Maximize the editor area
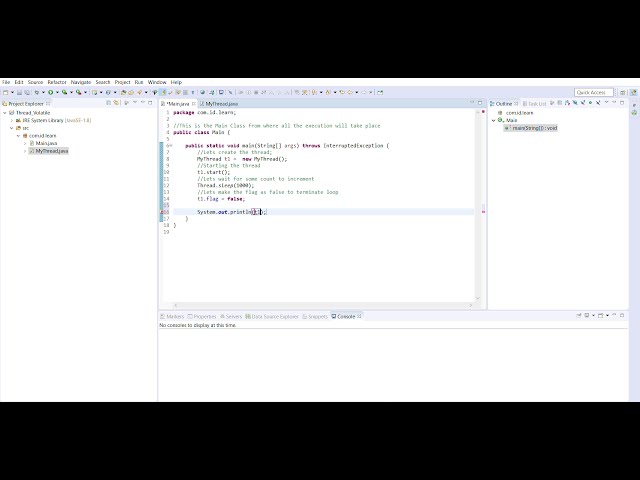The height and width of the screenshot is (480, 640). click(x=480, y=103)
